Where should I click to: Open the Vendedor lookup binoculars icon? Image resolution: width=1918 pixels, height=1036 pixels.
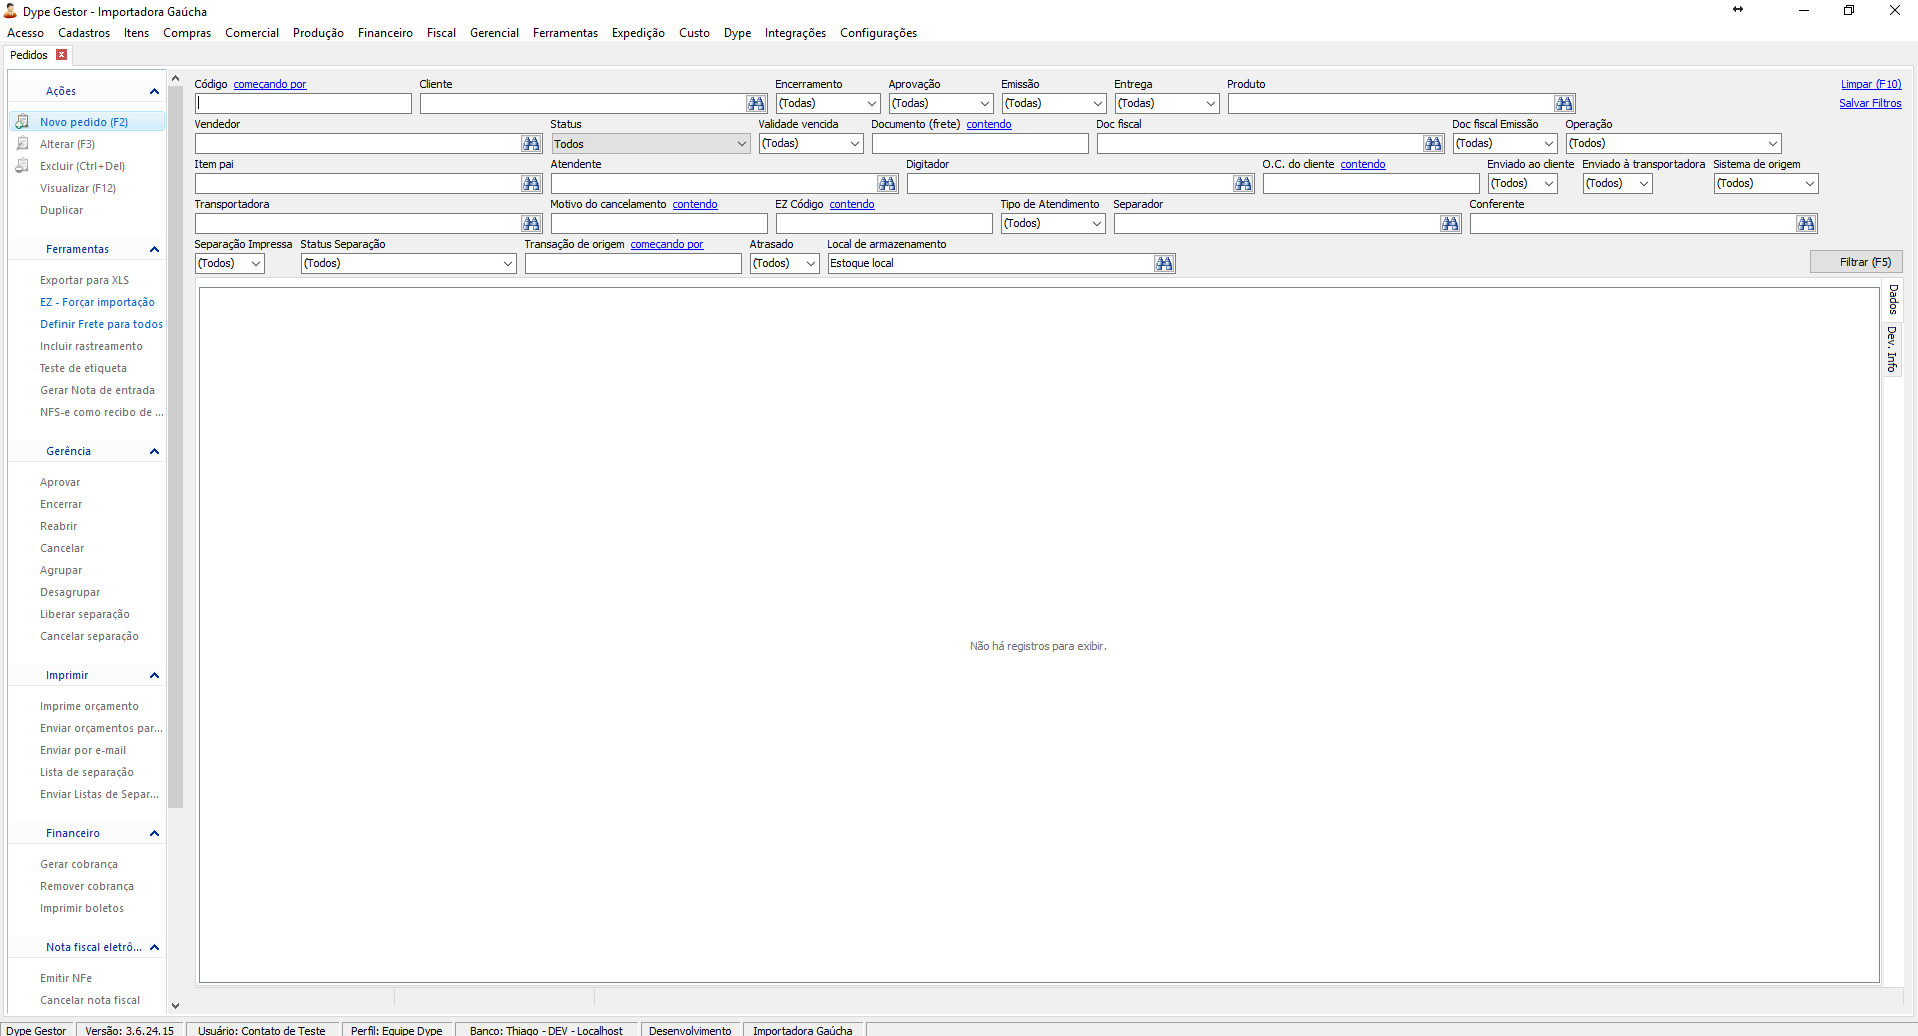tap(531, 144)
